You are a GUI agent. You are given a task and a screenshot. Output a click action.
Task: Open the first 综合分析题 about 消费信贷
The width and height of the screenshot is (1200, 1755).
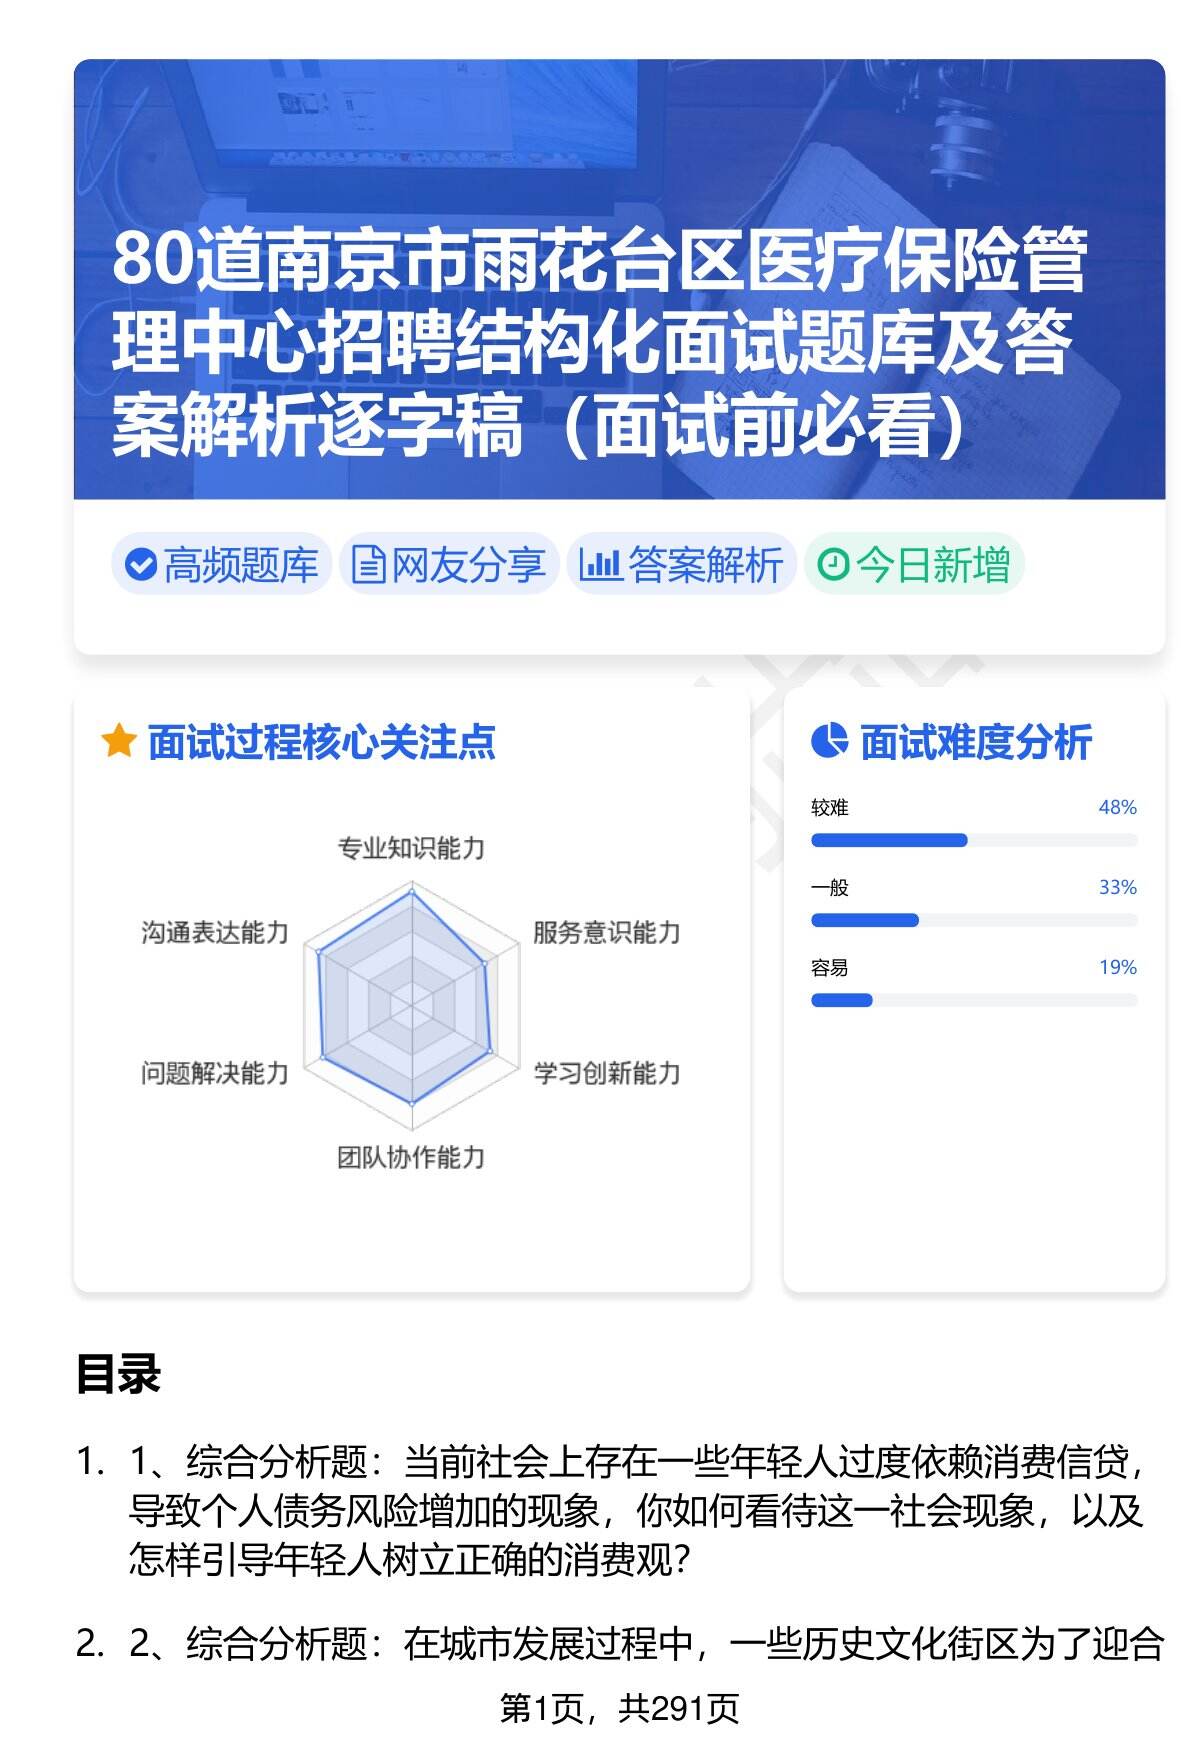(x=636, y=1510)
